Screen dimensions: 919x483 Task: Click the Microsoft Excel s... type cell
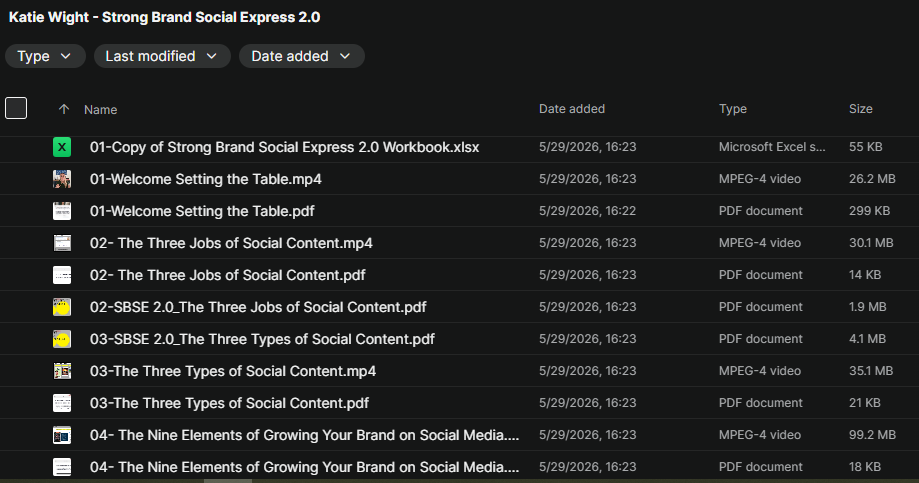pos(772,147)
